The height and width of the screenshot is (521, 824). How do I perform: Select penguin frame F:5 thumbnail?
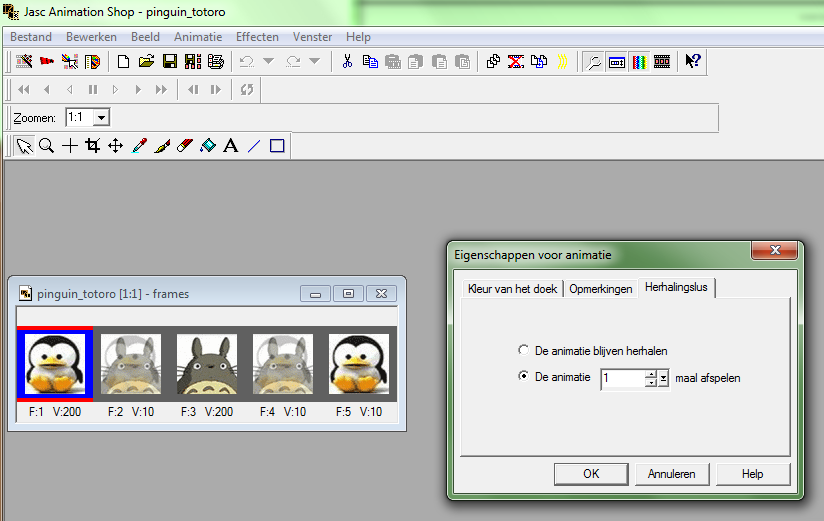tap(359, 364)
